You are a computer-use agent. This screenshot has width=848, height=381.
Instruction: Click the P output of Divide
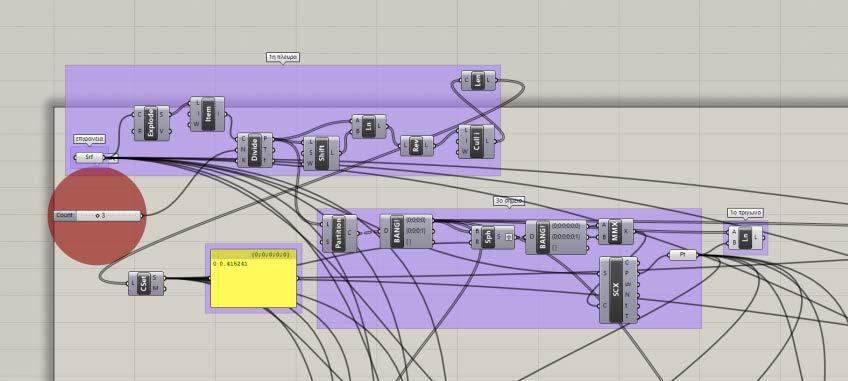266,139
